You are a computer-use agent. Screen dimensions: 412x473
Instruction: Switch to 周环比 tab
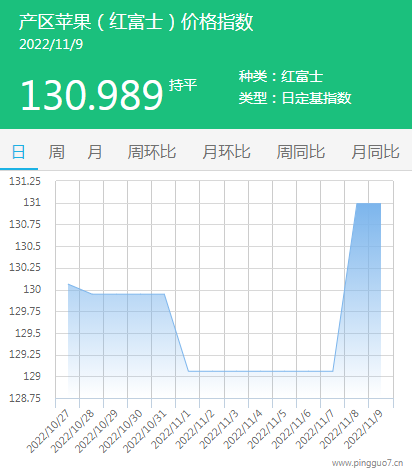click(x=152, y=152)
